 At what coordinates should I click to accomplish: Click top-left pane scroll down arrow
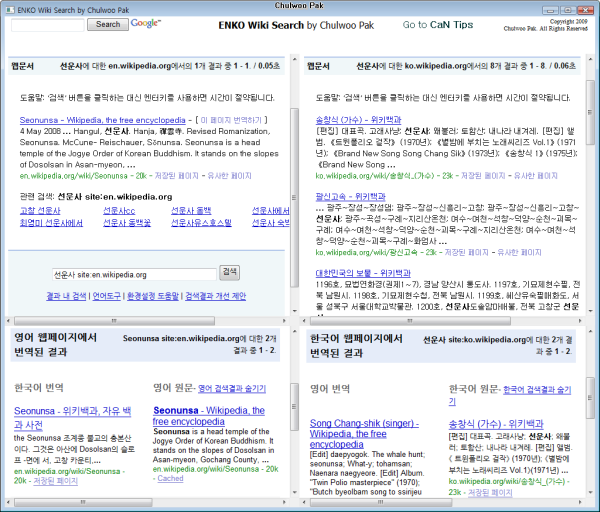tap(294, 311)
